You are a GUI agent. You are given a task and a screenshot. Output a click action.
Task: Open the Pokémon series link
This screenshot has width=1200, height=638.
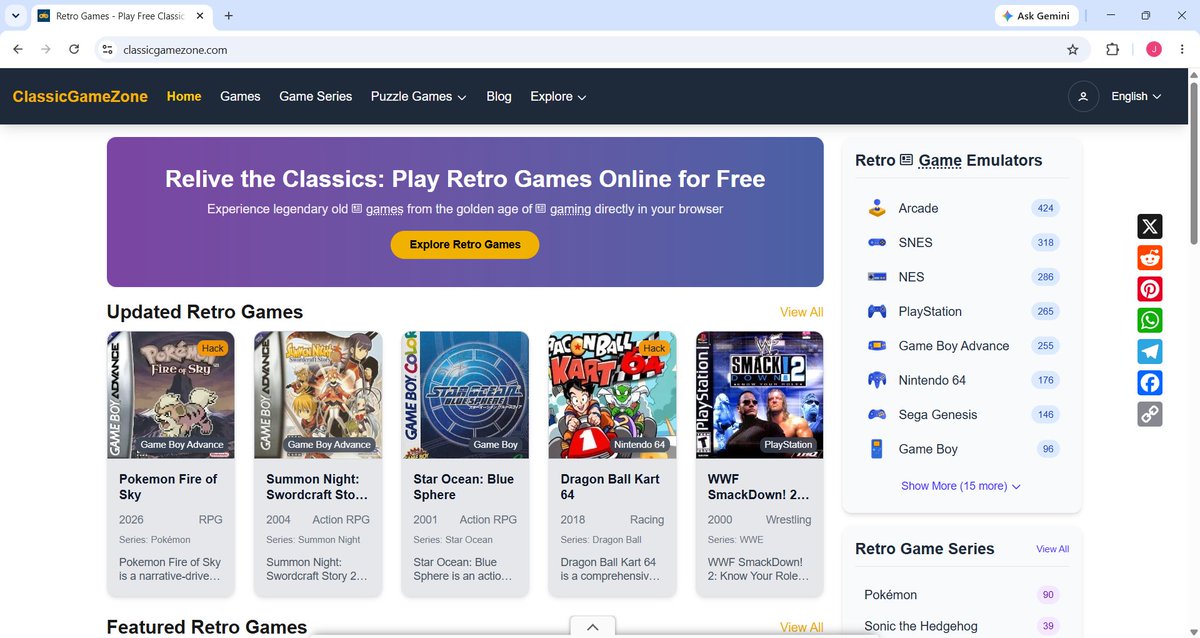tap(890, 595)
